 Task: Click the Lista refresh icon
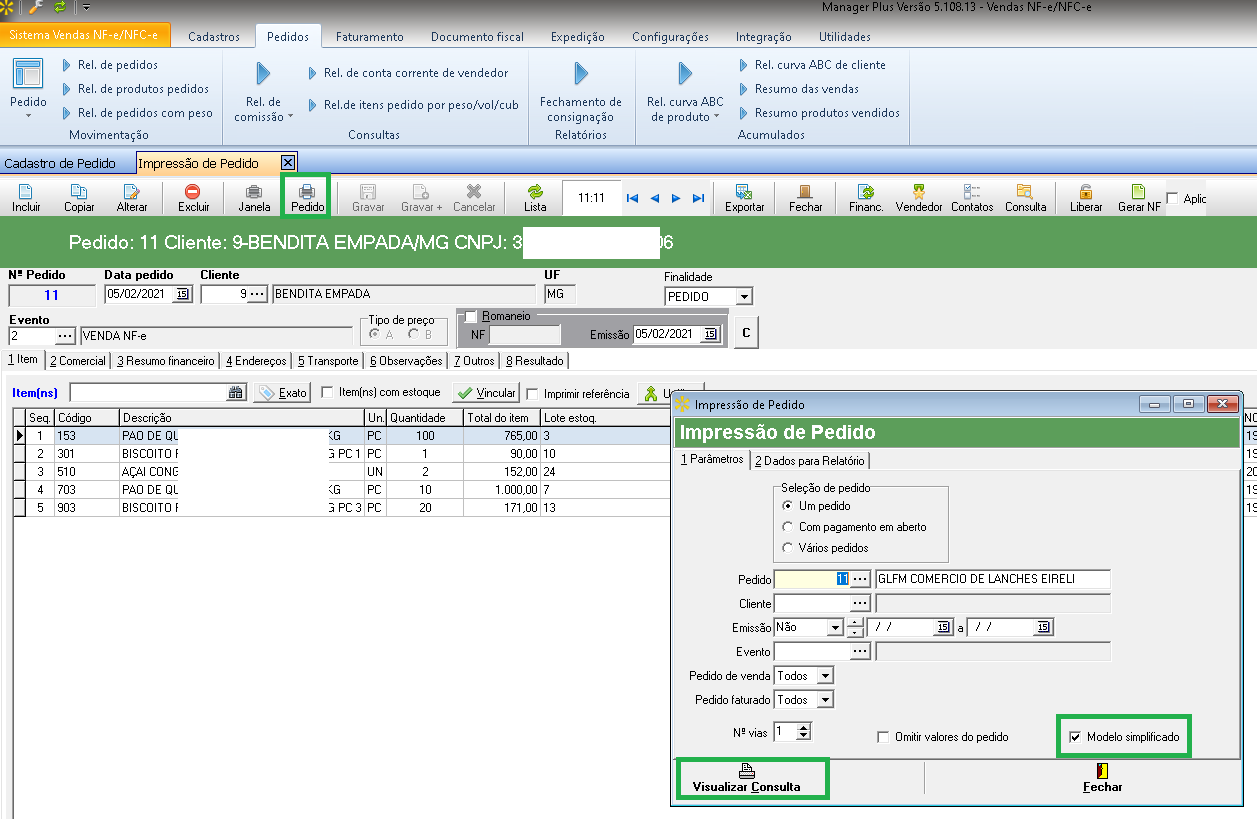(535, 197)
